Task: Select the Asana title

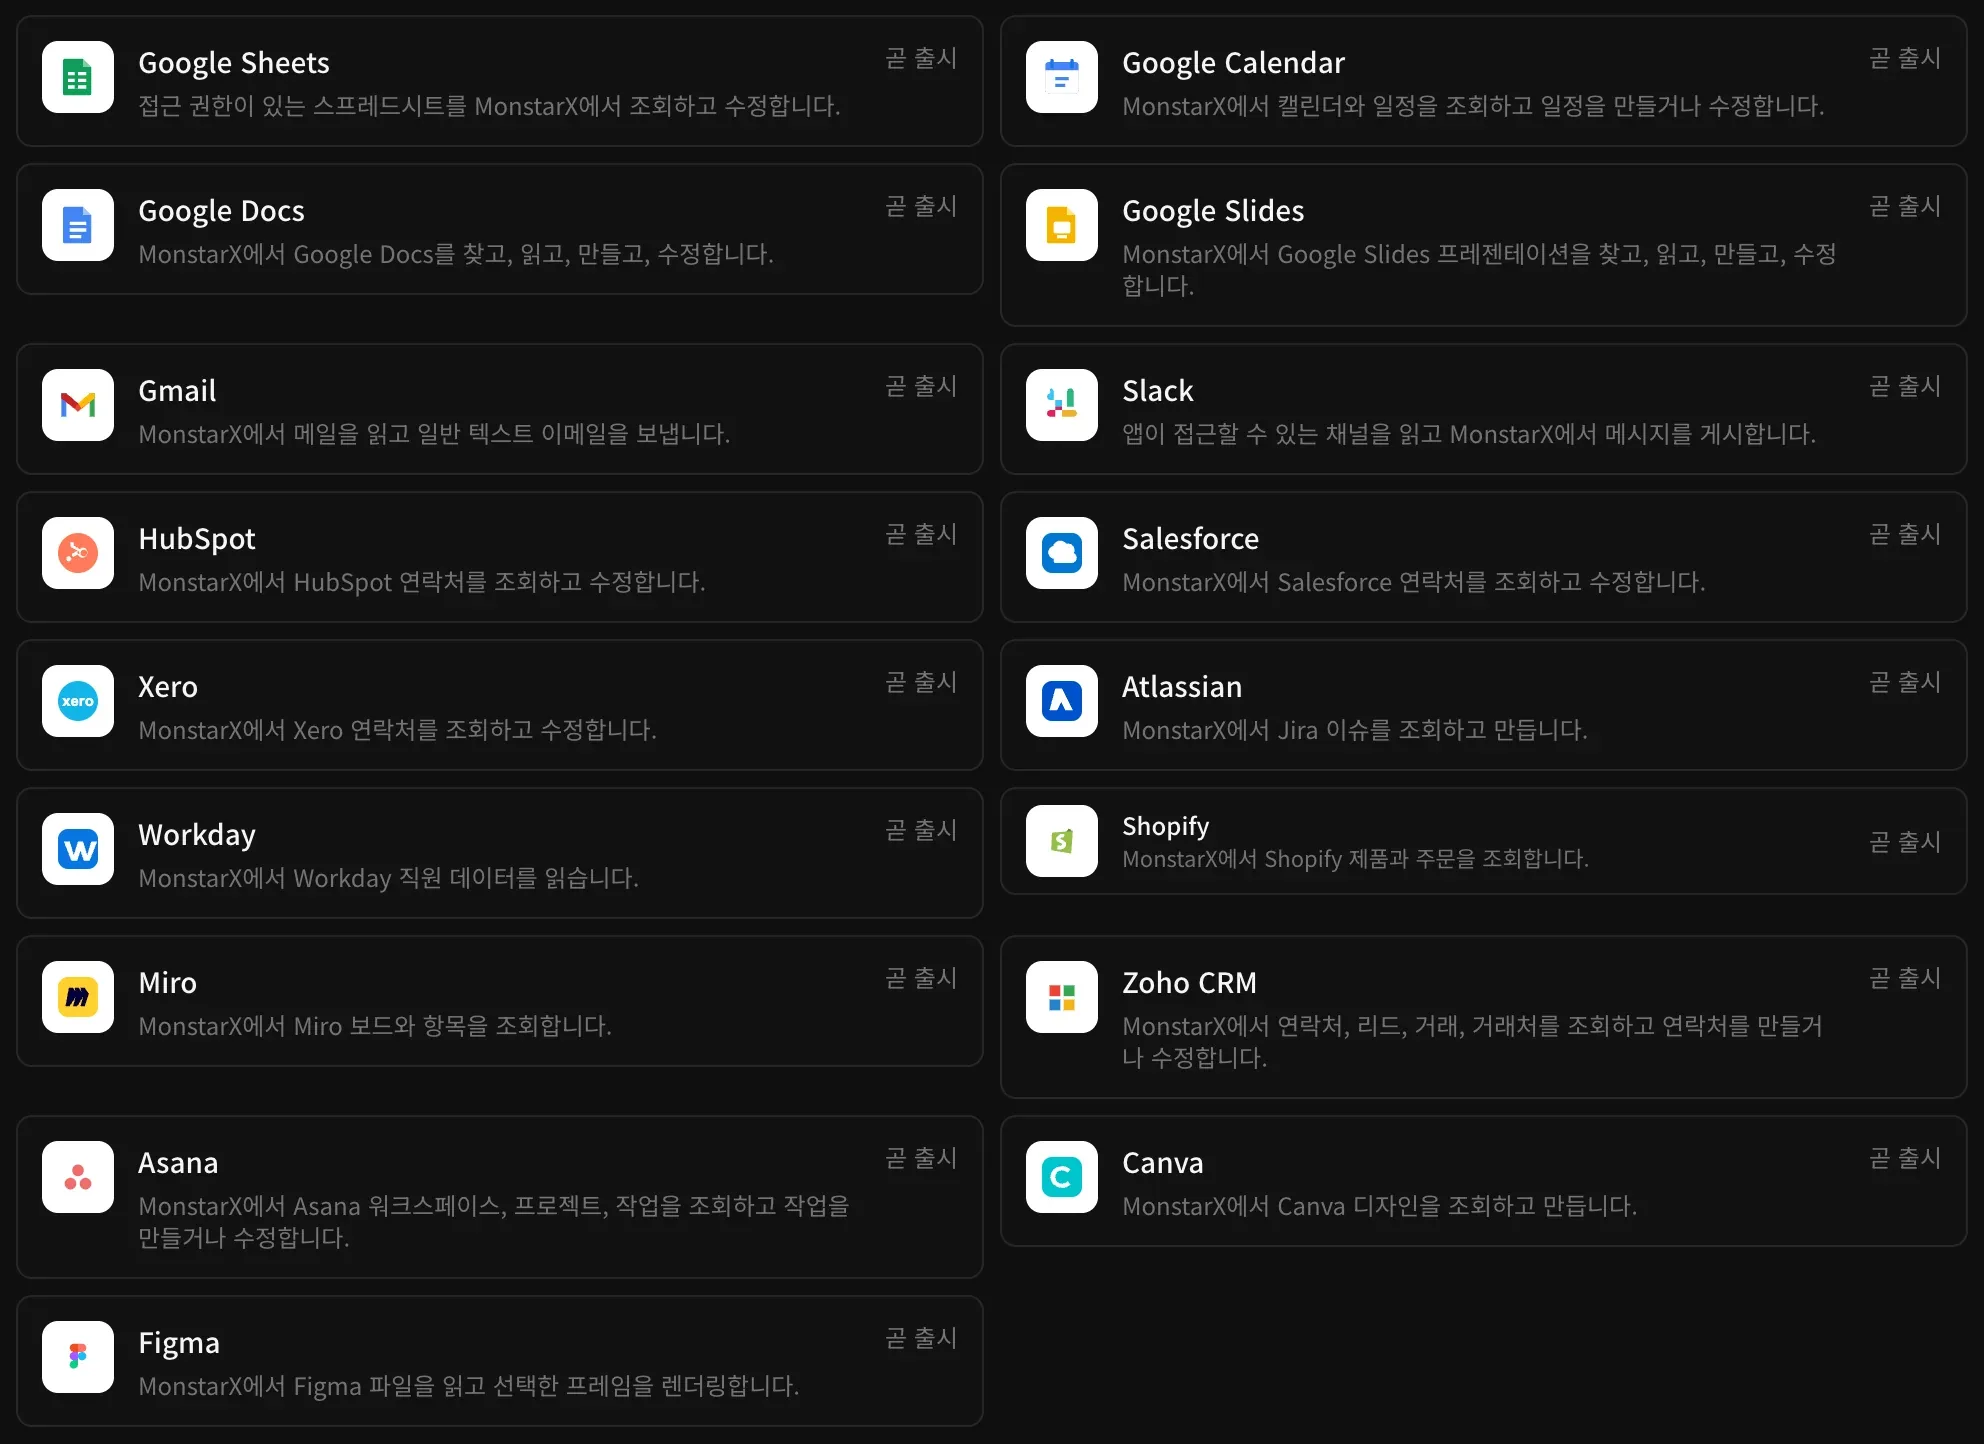Action: [178, 1163]
